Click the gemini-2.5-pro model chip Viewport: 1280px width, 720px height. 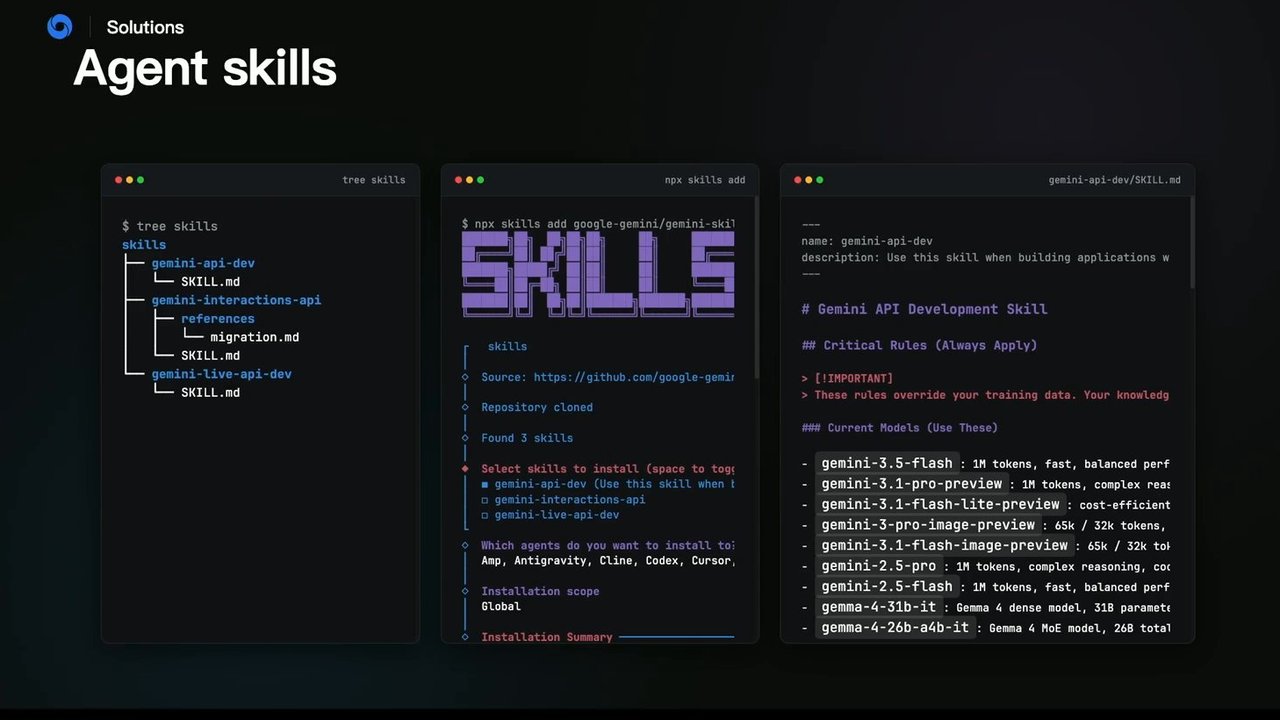[879, 566]
